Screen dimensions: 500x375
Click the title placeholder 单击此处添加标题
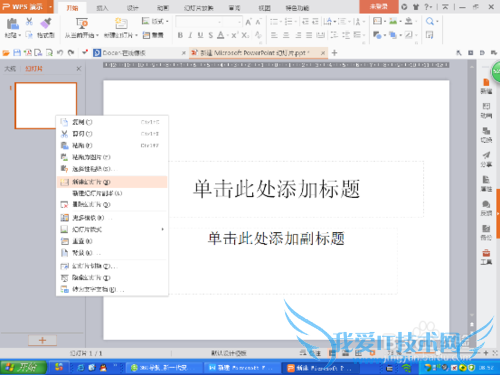click(x=276, y=189)
